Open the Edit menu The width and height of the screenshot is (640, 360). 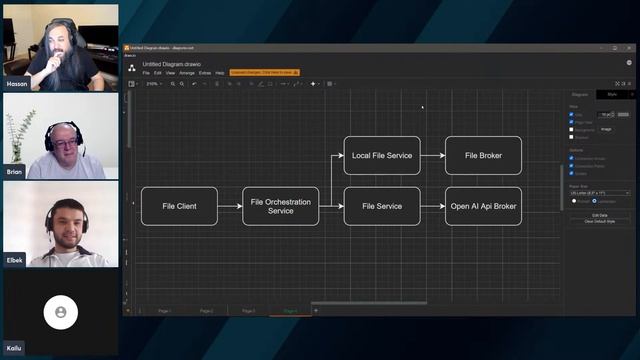pyautogui.click(x=158, y=73)
